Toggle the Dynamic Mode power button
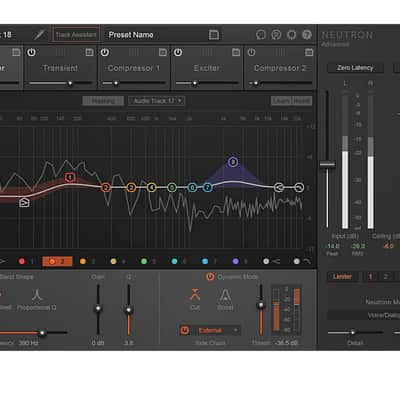The width and height of the screenshot is (400, 400). point(210,277)
